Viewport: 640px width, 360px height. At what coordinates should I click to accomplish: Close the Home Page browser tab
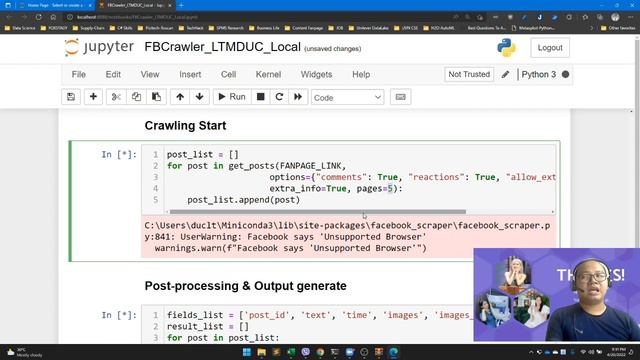90,5
